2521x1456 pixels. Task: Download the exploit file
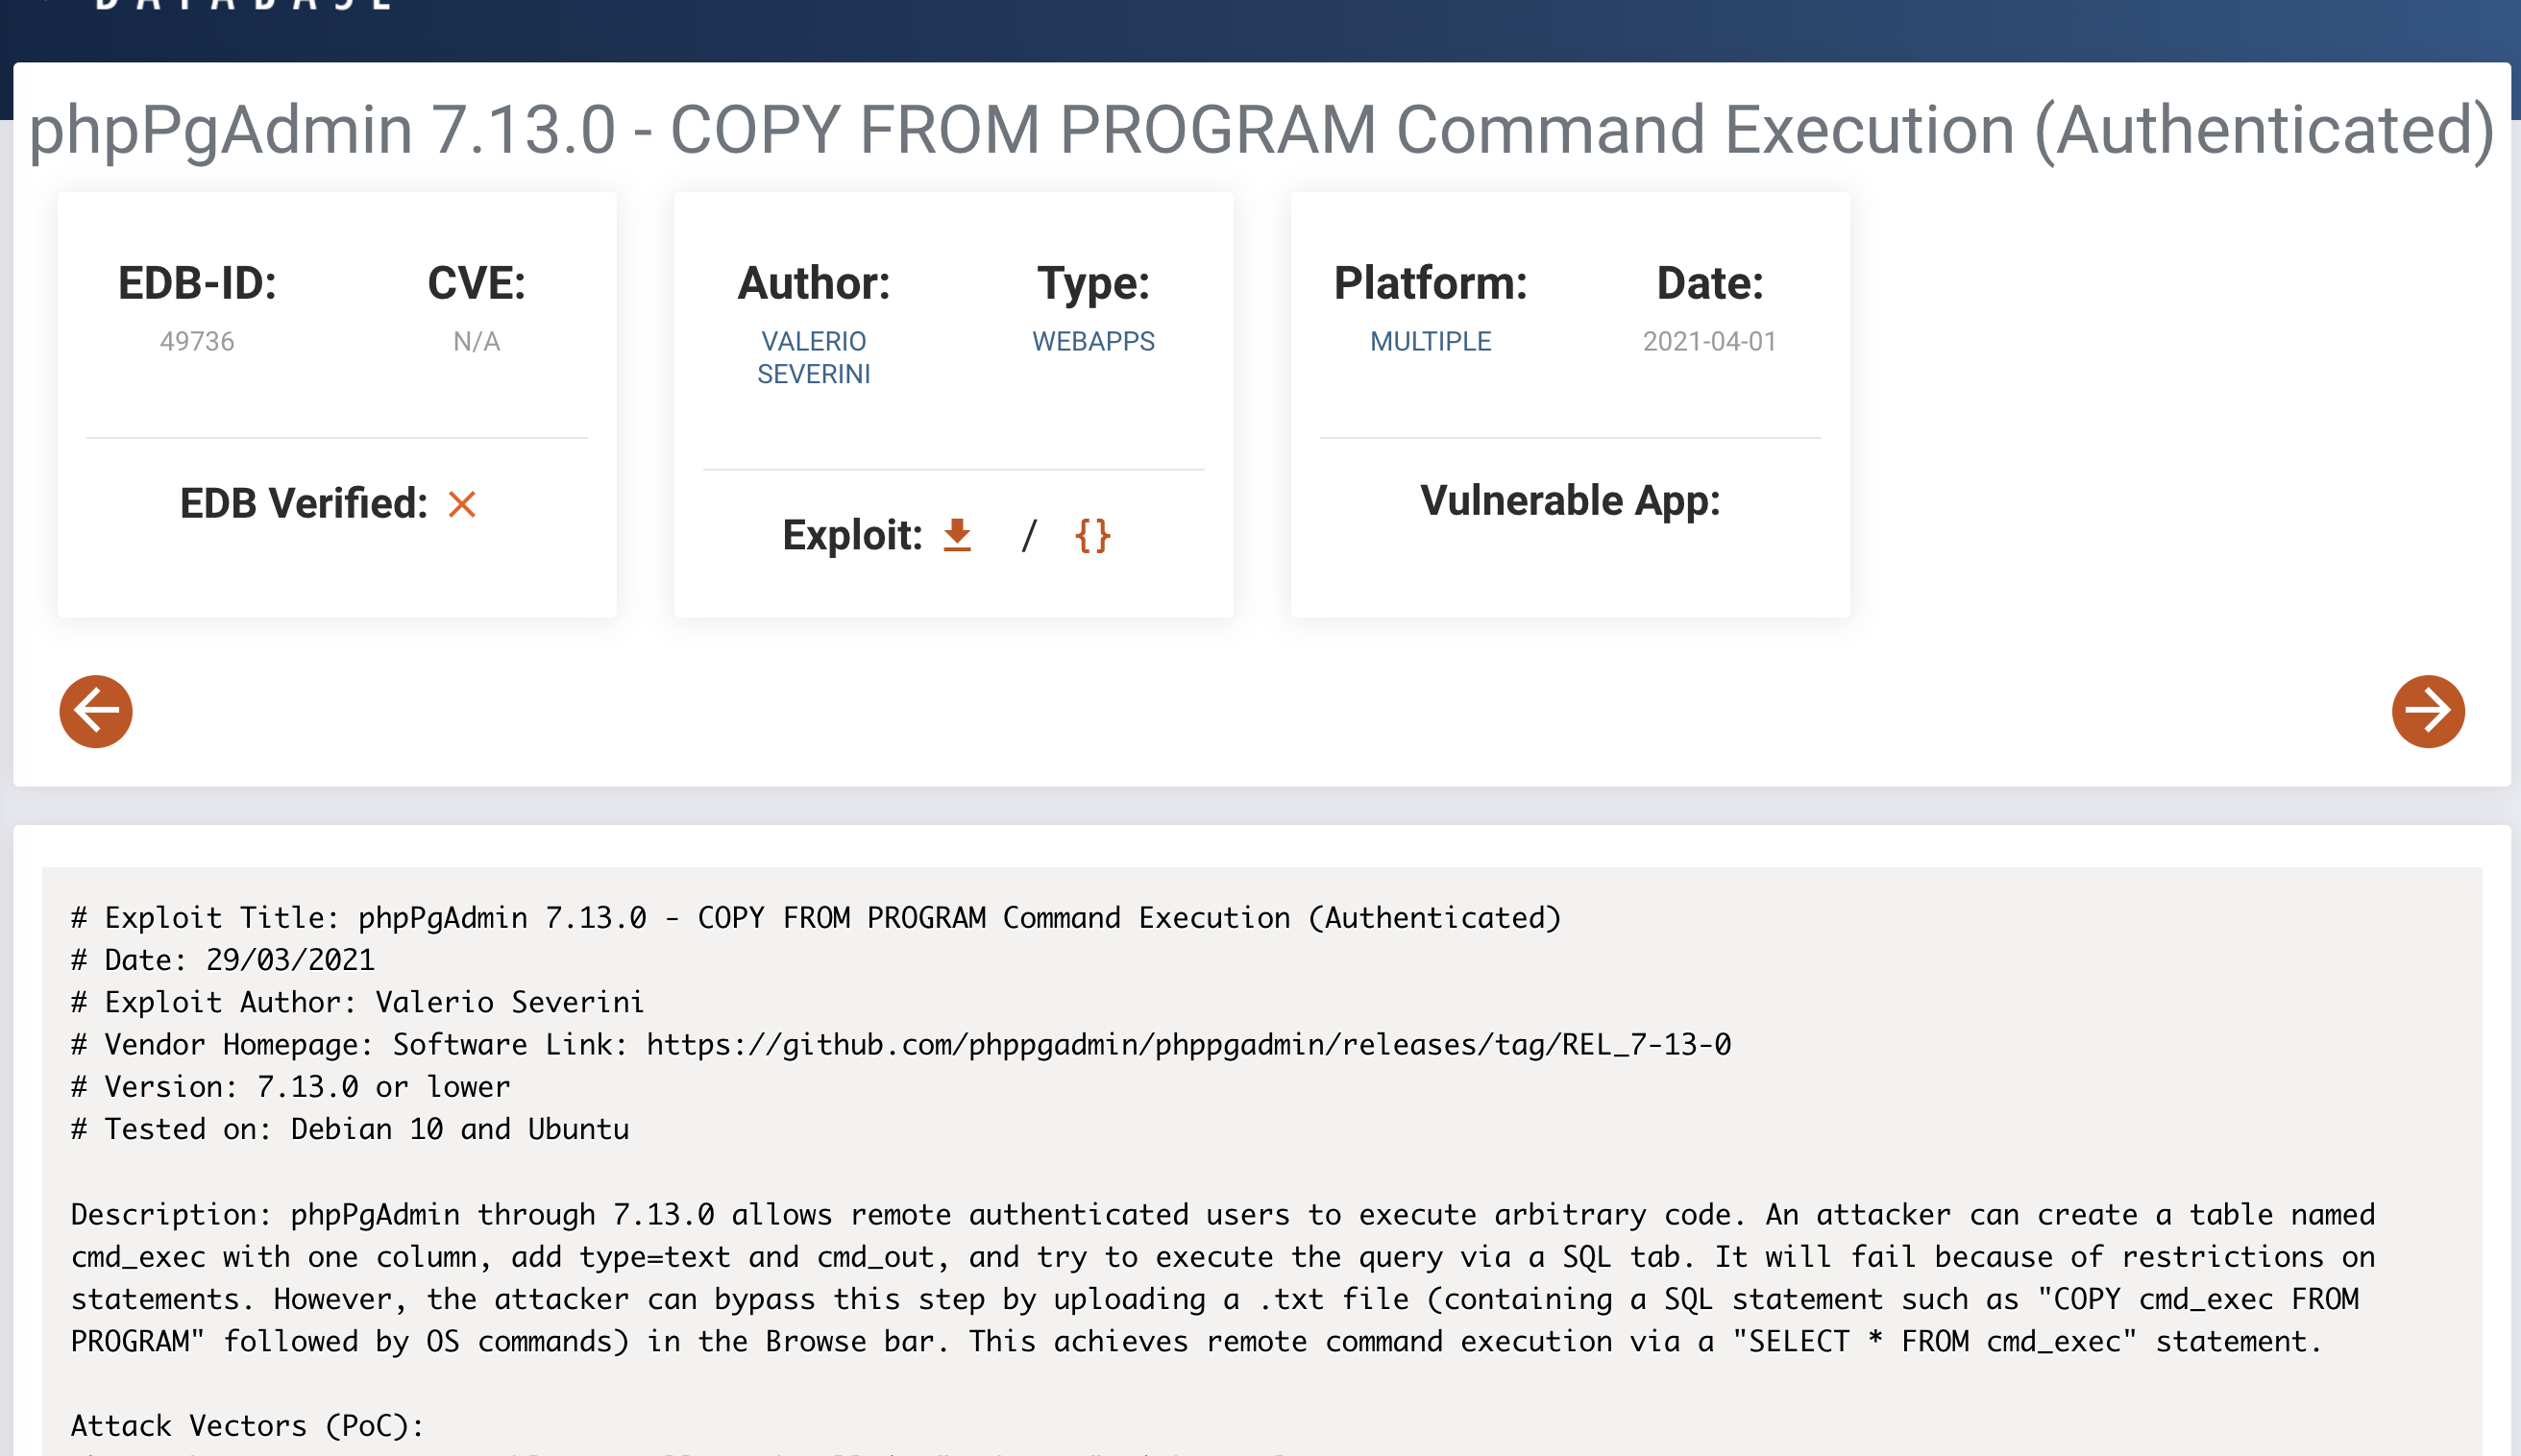(957, 535)
